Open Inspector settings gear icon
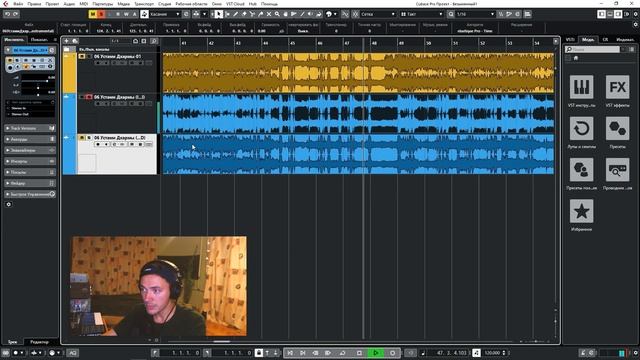 9,204
